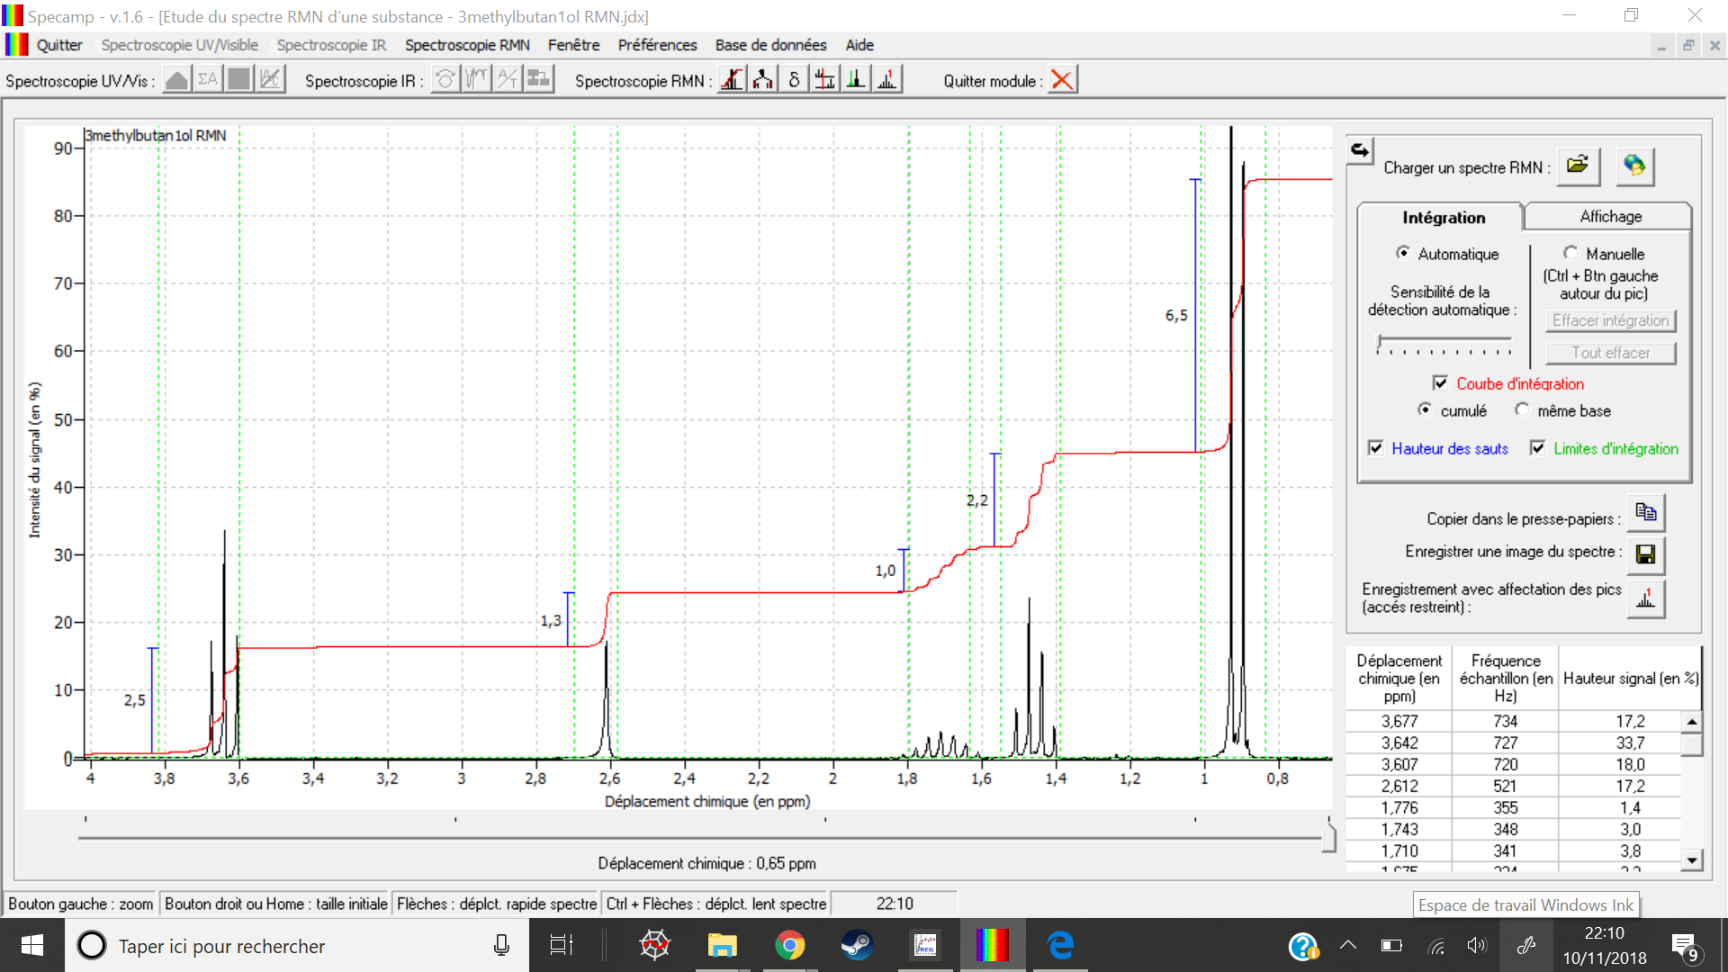Click the first greyed UV/Vis spectrum icon
This screenshot has width=1728, height=972.
tap(177, 80)
